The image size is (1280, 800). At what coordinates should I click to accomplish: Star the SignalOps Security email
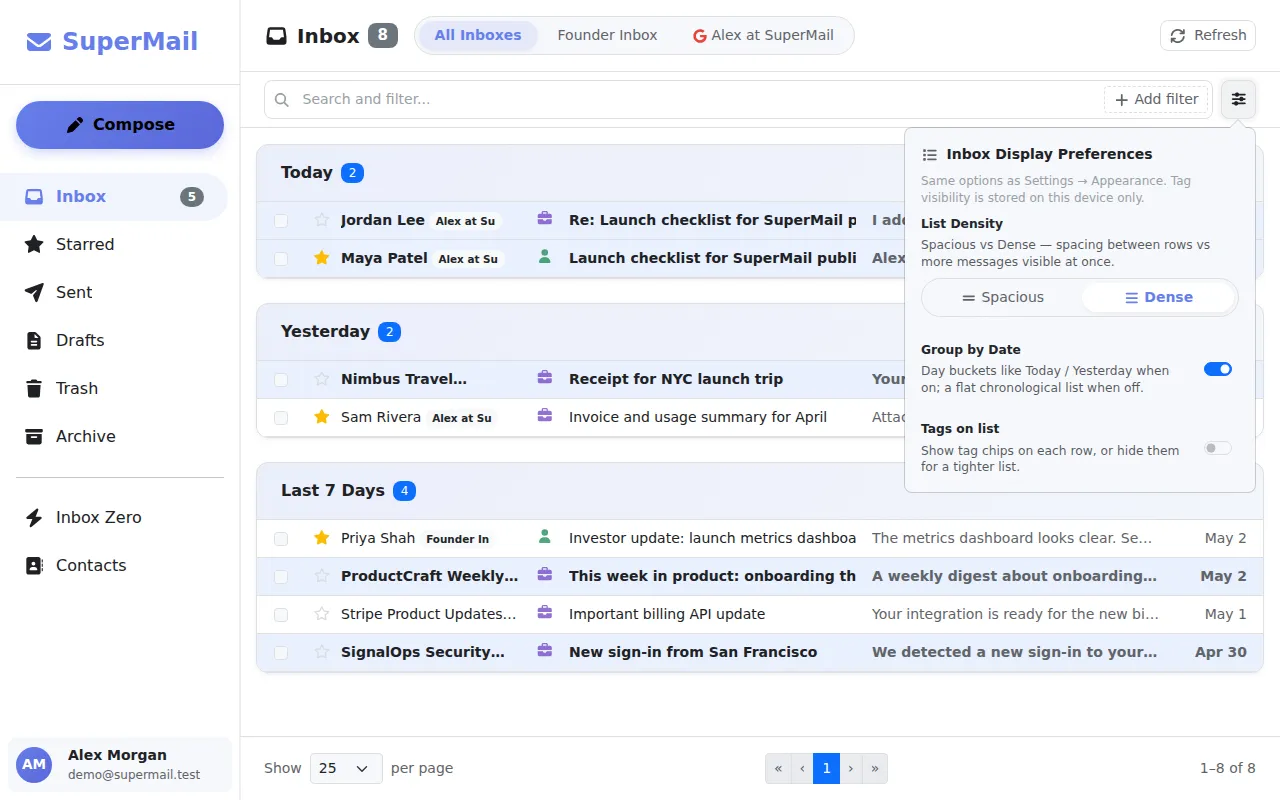click(322, 652)
